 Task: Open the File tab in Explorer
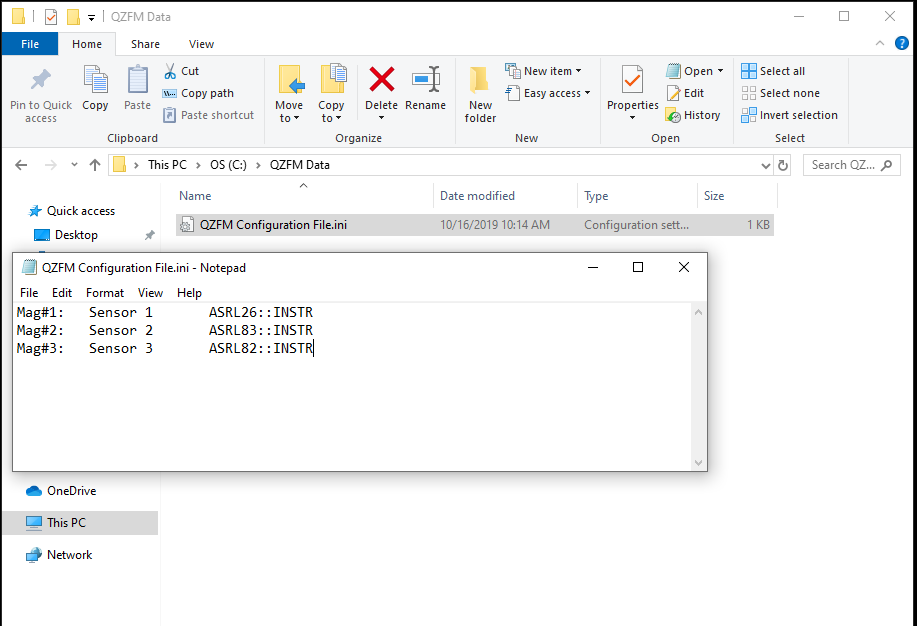click(x=30, y=44)
